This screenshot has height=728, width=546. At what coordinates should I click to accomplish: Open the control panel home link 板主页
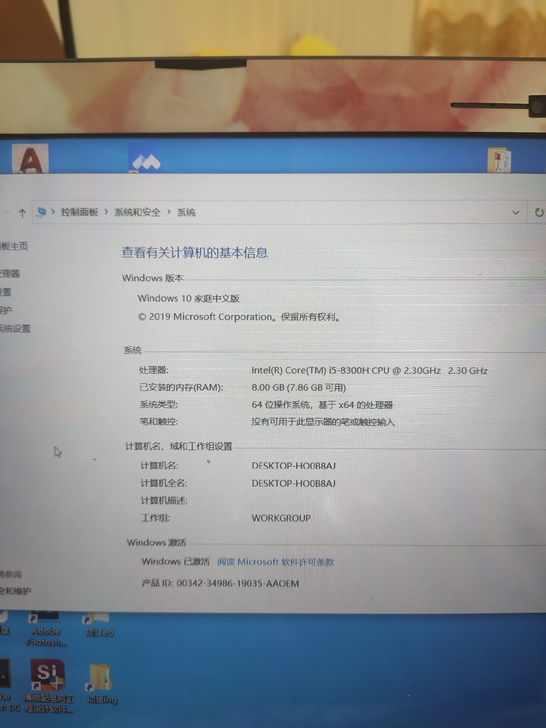pos(14,246)
